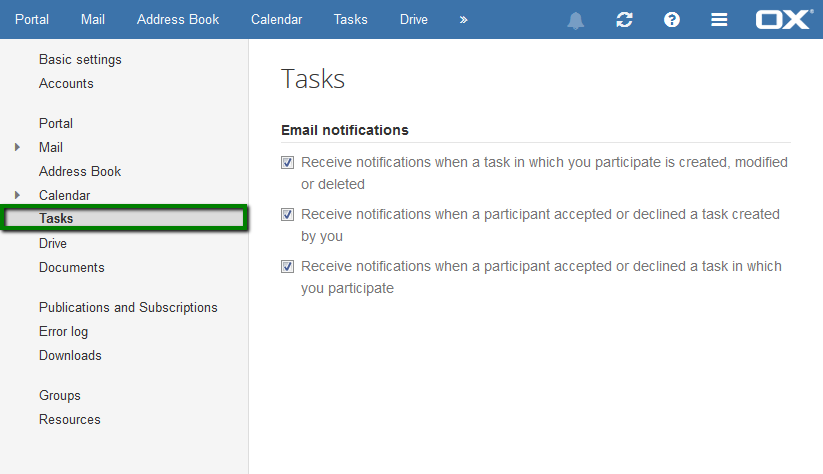
Task: Expand the Calendar settings tree node
Action: coord(17,195)
